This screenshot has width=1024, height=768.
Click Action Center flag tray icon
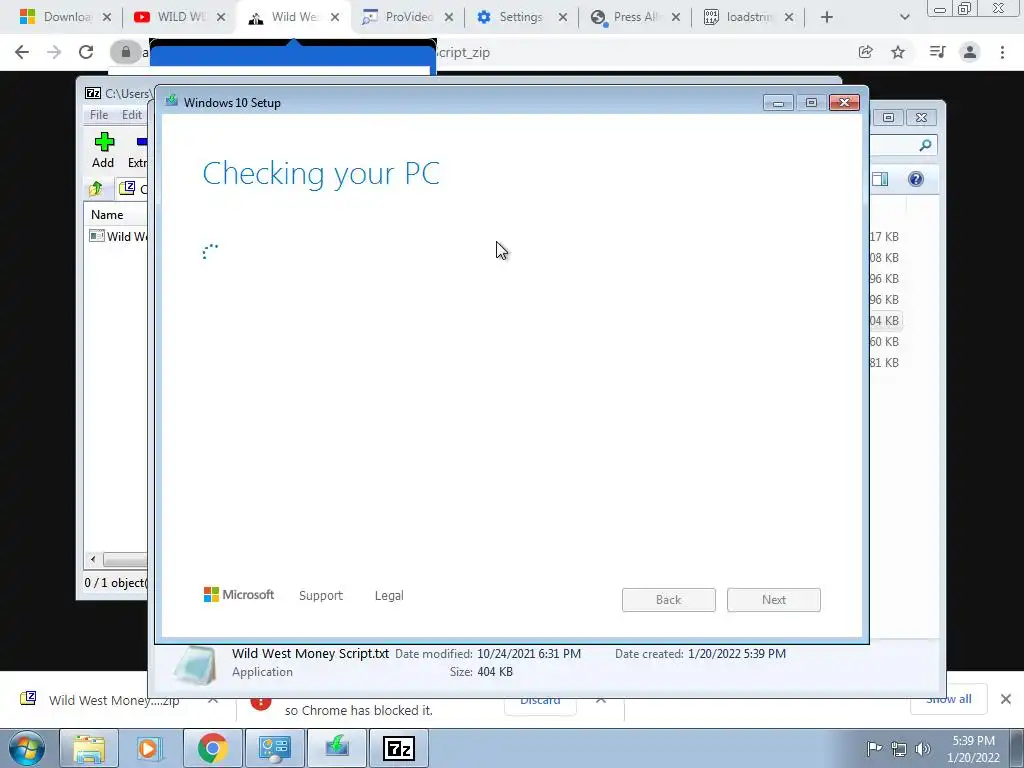click(x=874, y=748)
